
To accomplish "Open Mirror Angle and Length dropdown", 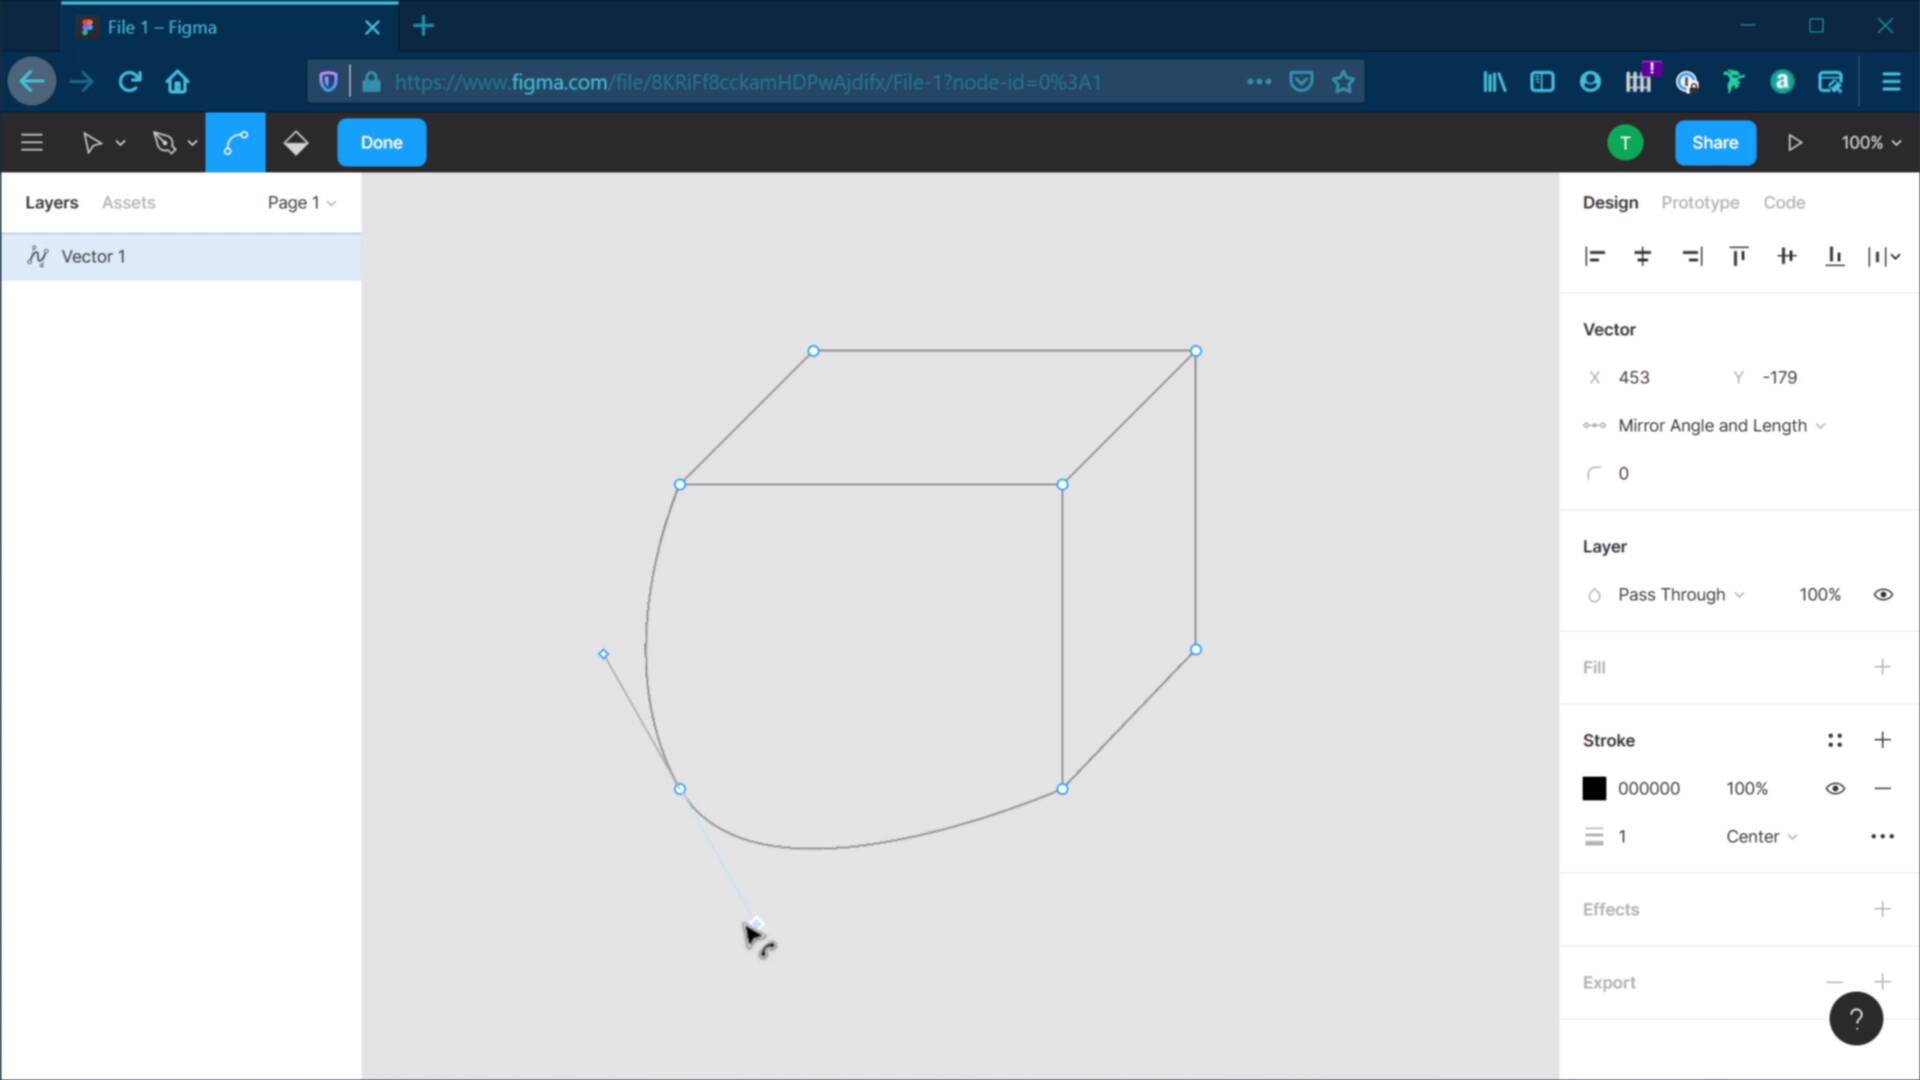I will coord(1721,425).
